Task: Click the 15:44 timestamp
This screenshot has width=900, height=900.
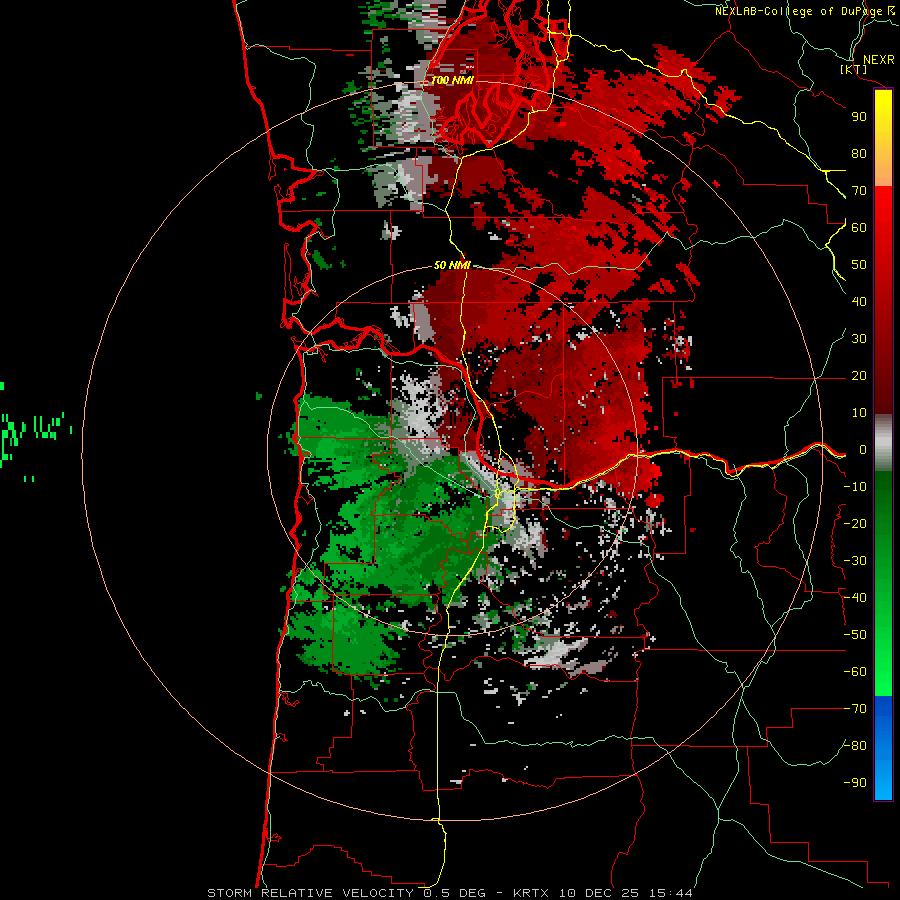Action: tap(670, 893)
